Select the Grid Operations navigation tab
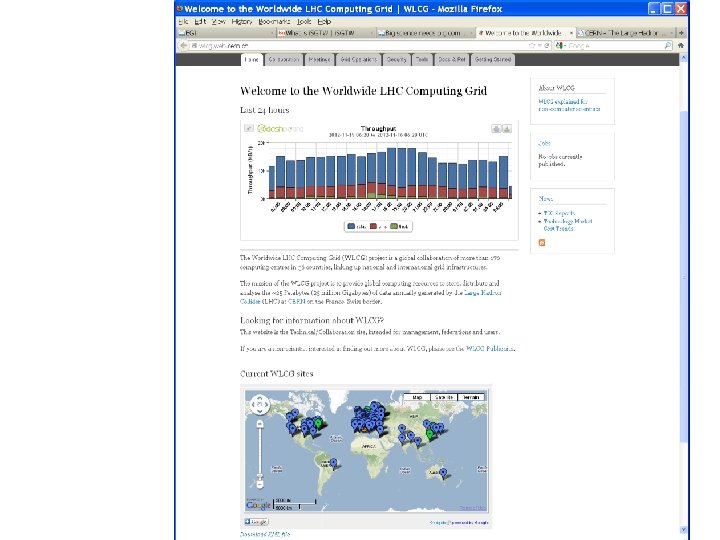720x540 pixels. [x=359, y=60]
